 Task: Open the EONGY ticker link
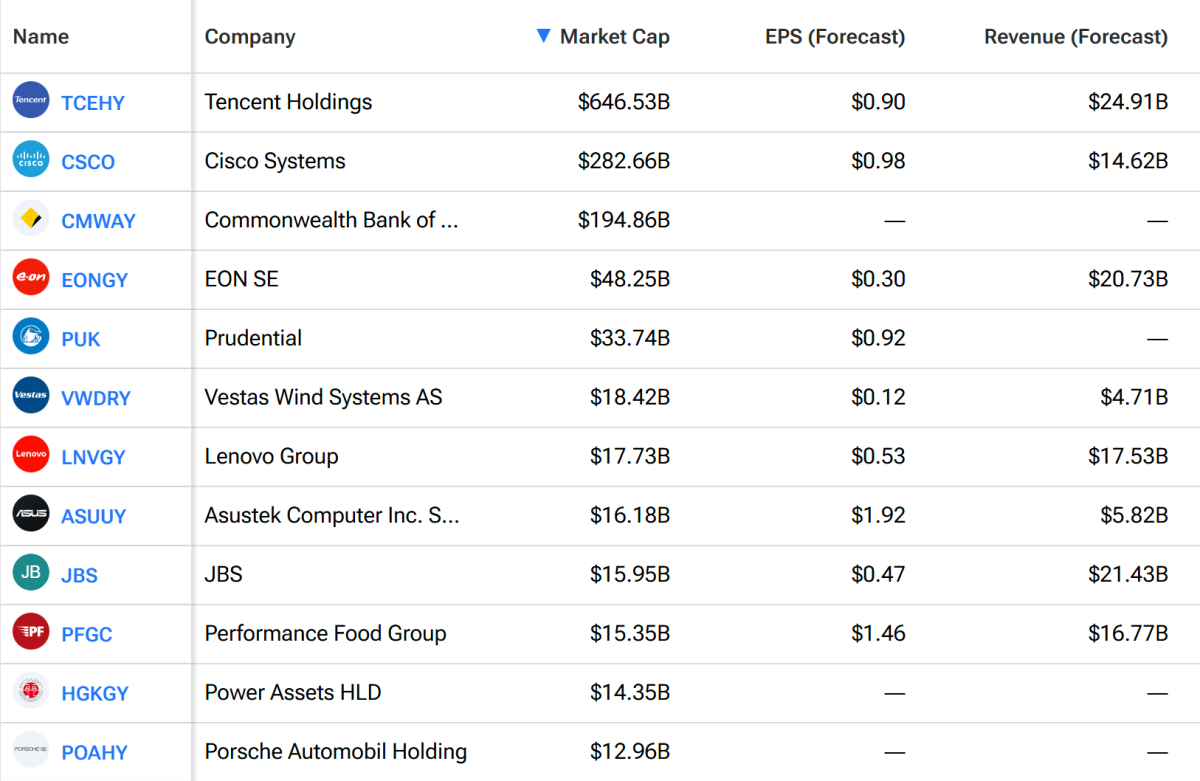pyautogui.click(x=95, y=280)
